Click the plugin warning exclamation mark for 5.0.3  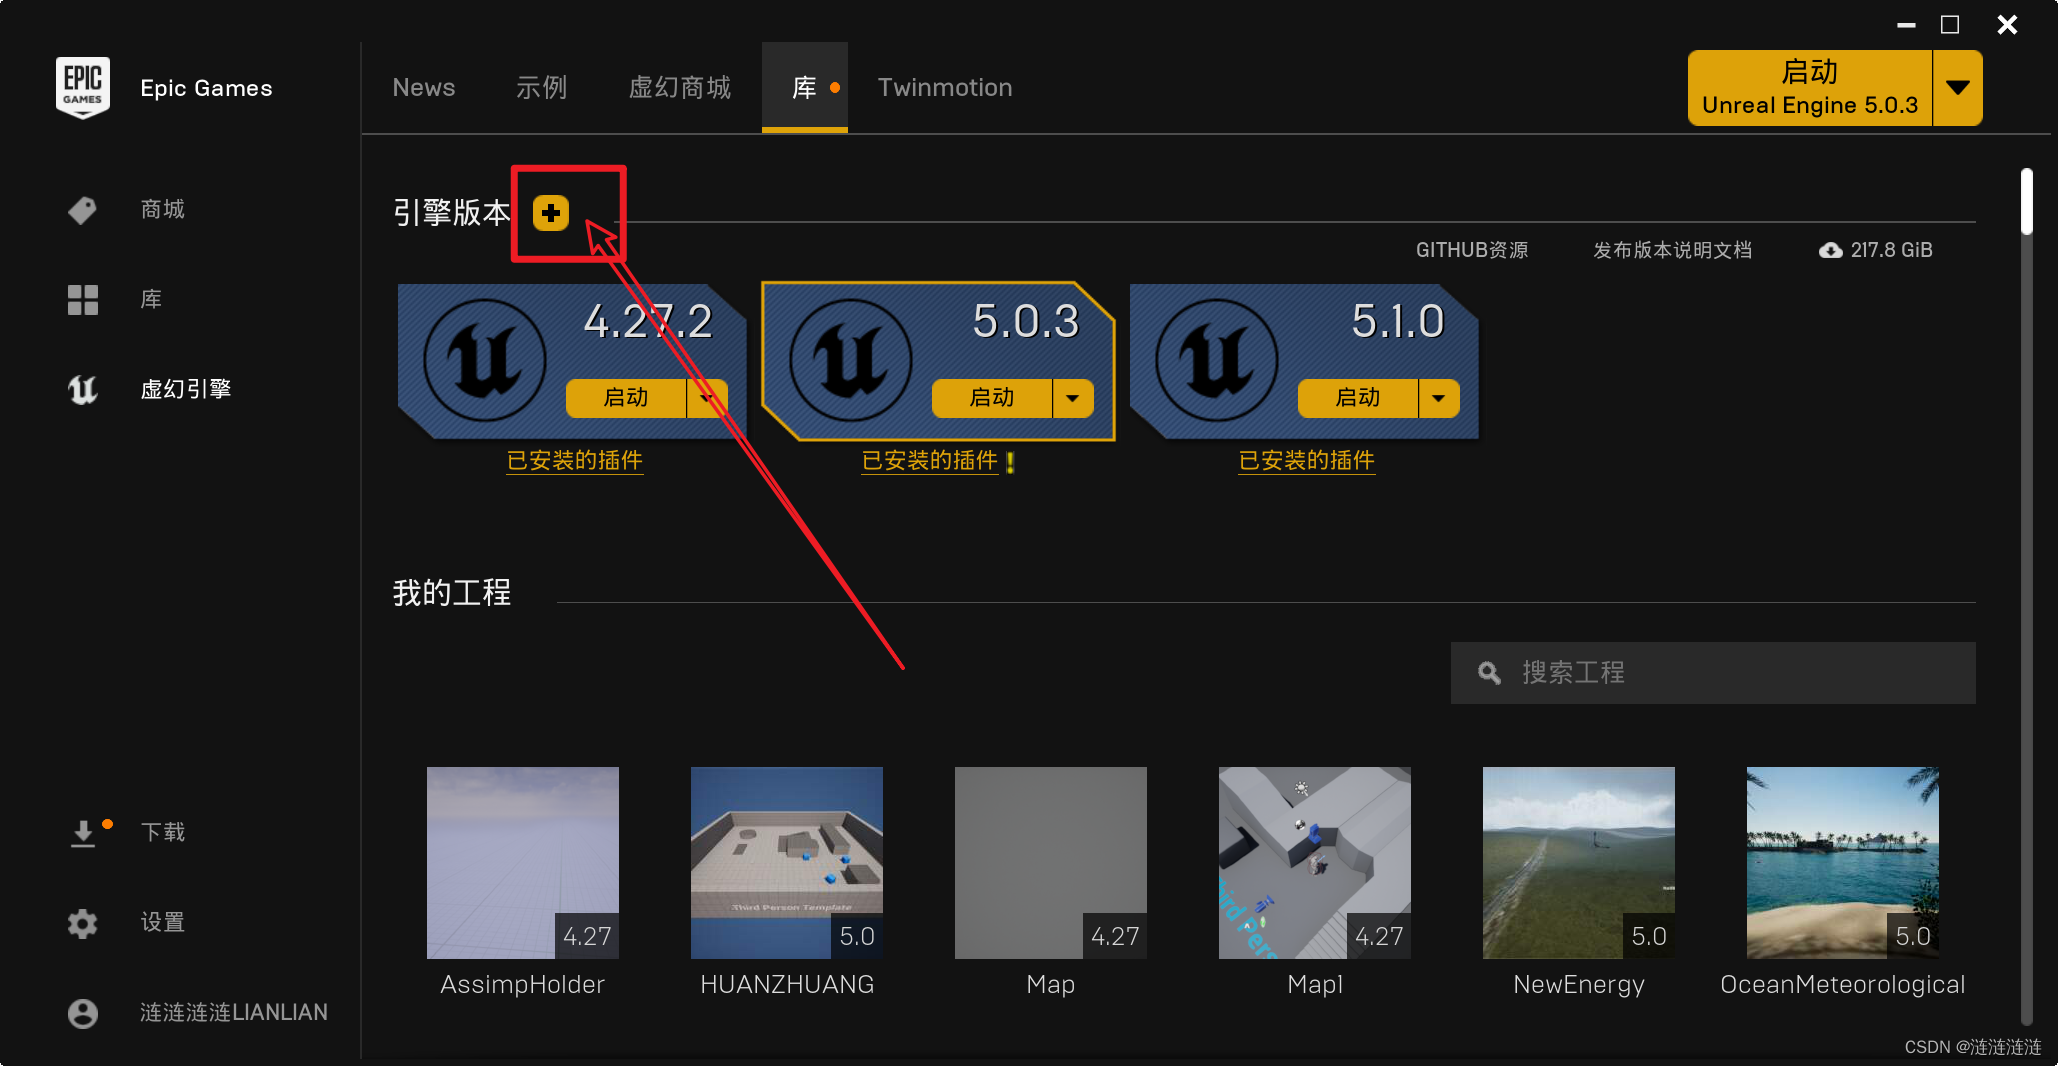pyautogui.click(x=1010, y=462)
